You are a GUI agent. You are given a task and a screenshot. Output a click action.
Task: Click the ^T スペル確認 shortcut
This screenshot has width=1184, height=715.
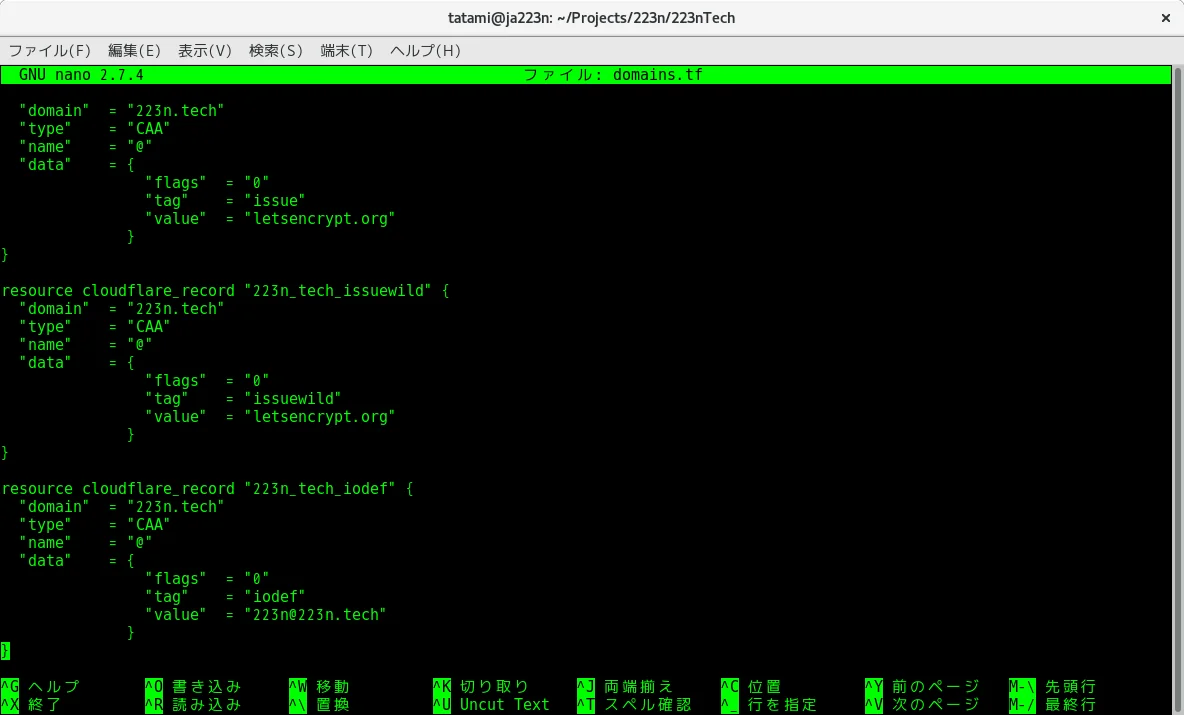(x=634, y=704)
